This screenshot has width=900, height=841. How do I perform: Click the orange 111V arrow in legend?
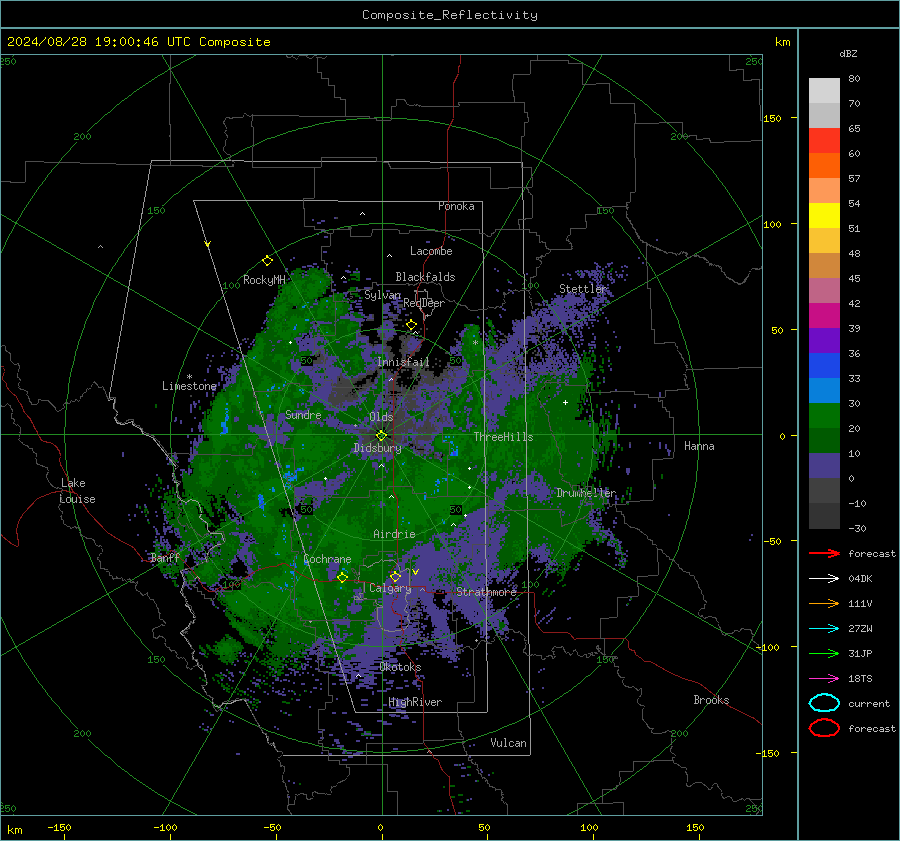(824, 603)
